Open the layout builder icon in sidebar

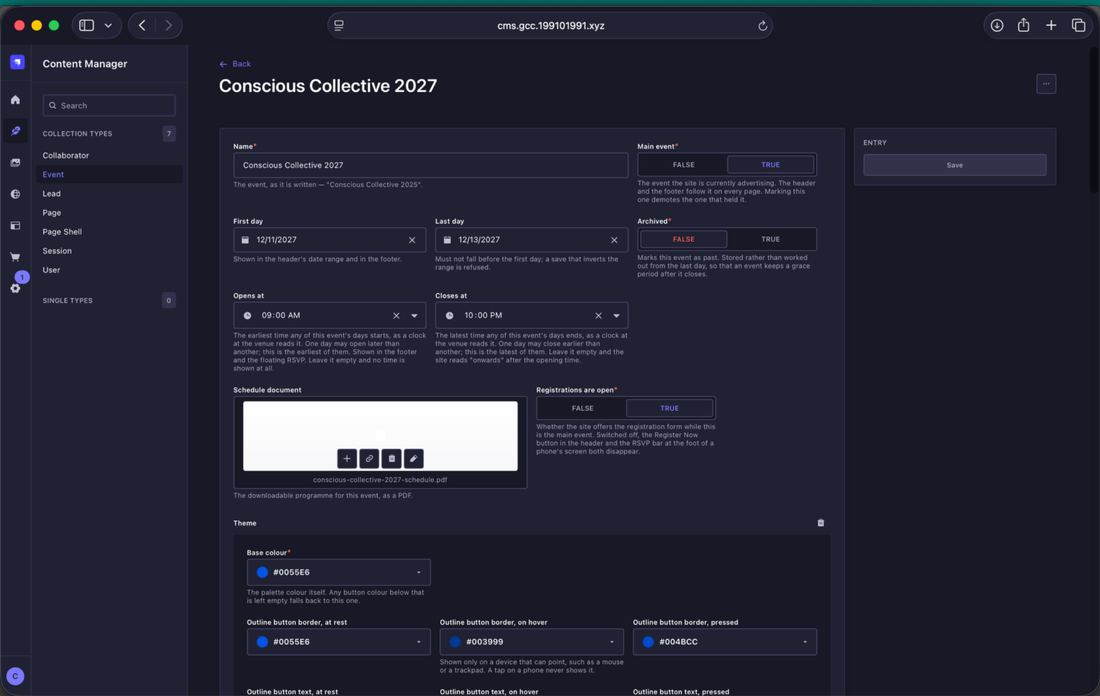(15, 226)
